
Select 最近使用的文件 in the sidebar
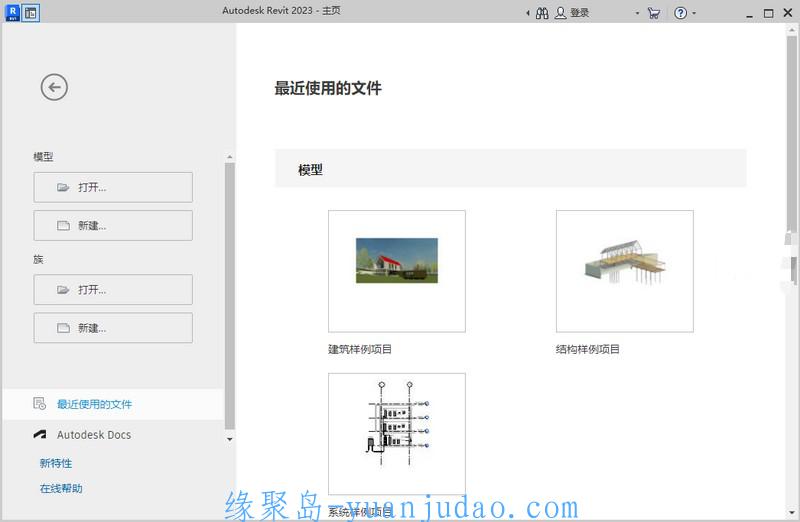[113, 404]
